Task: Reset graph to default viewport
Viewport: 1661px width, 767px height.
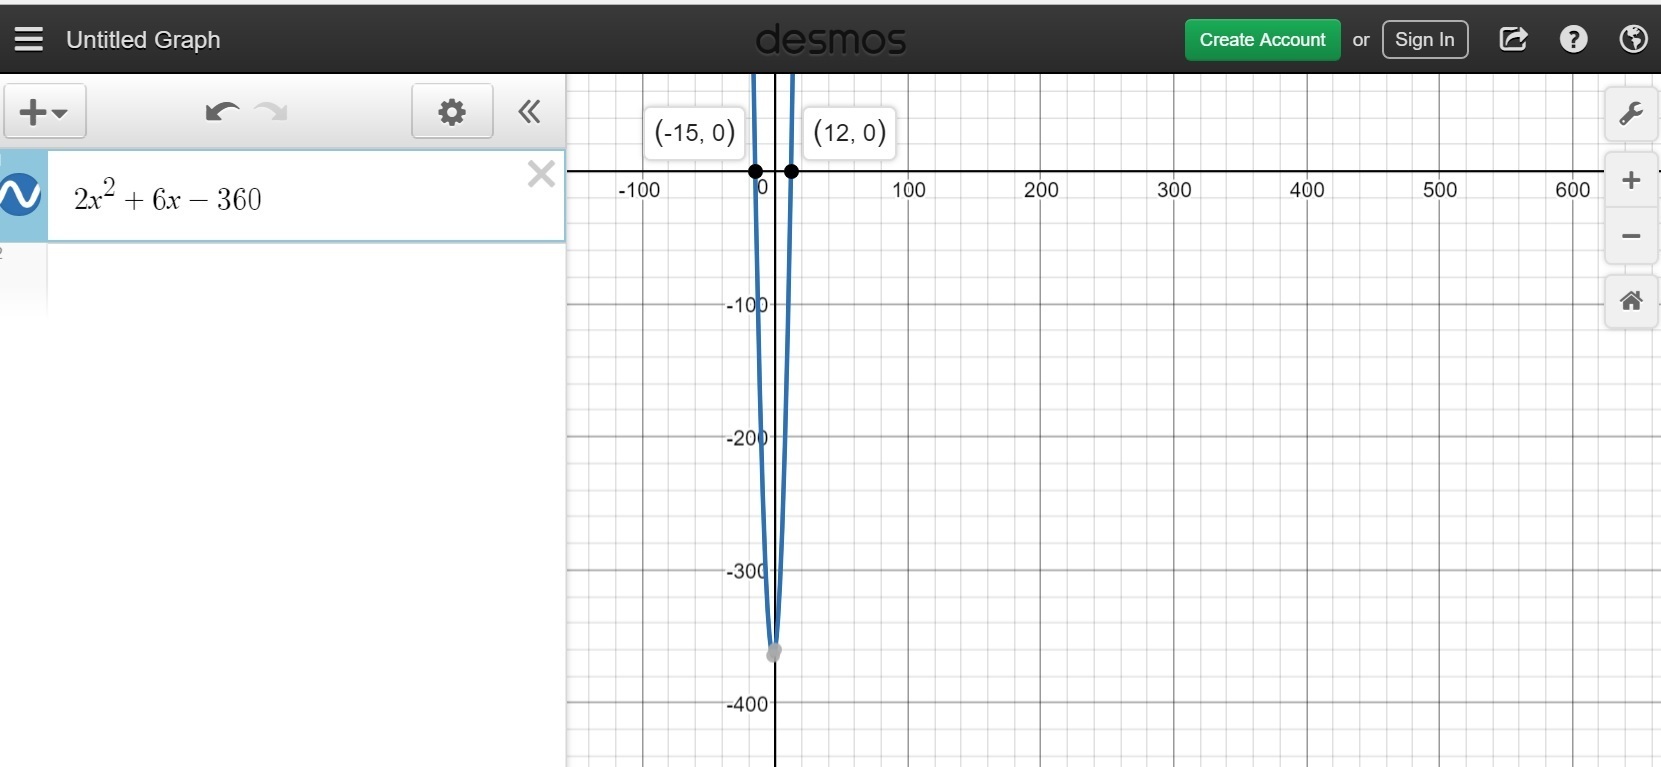Action: 1632,301
